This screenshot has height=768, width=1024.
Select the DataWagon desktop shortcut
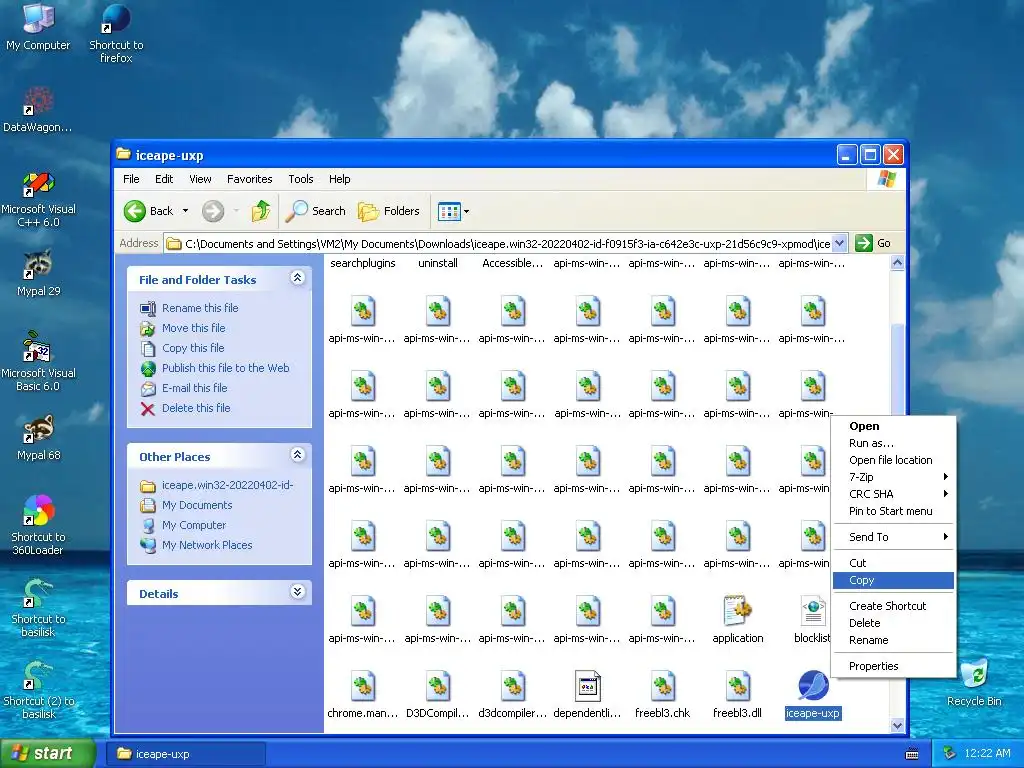[x=38, y=110]
